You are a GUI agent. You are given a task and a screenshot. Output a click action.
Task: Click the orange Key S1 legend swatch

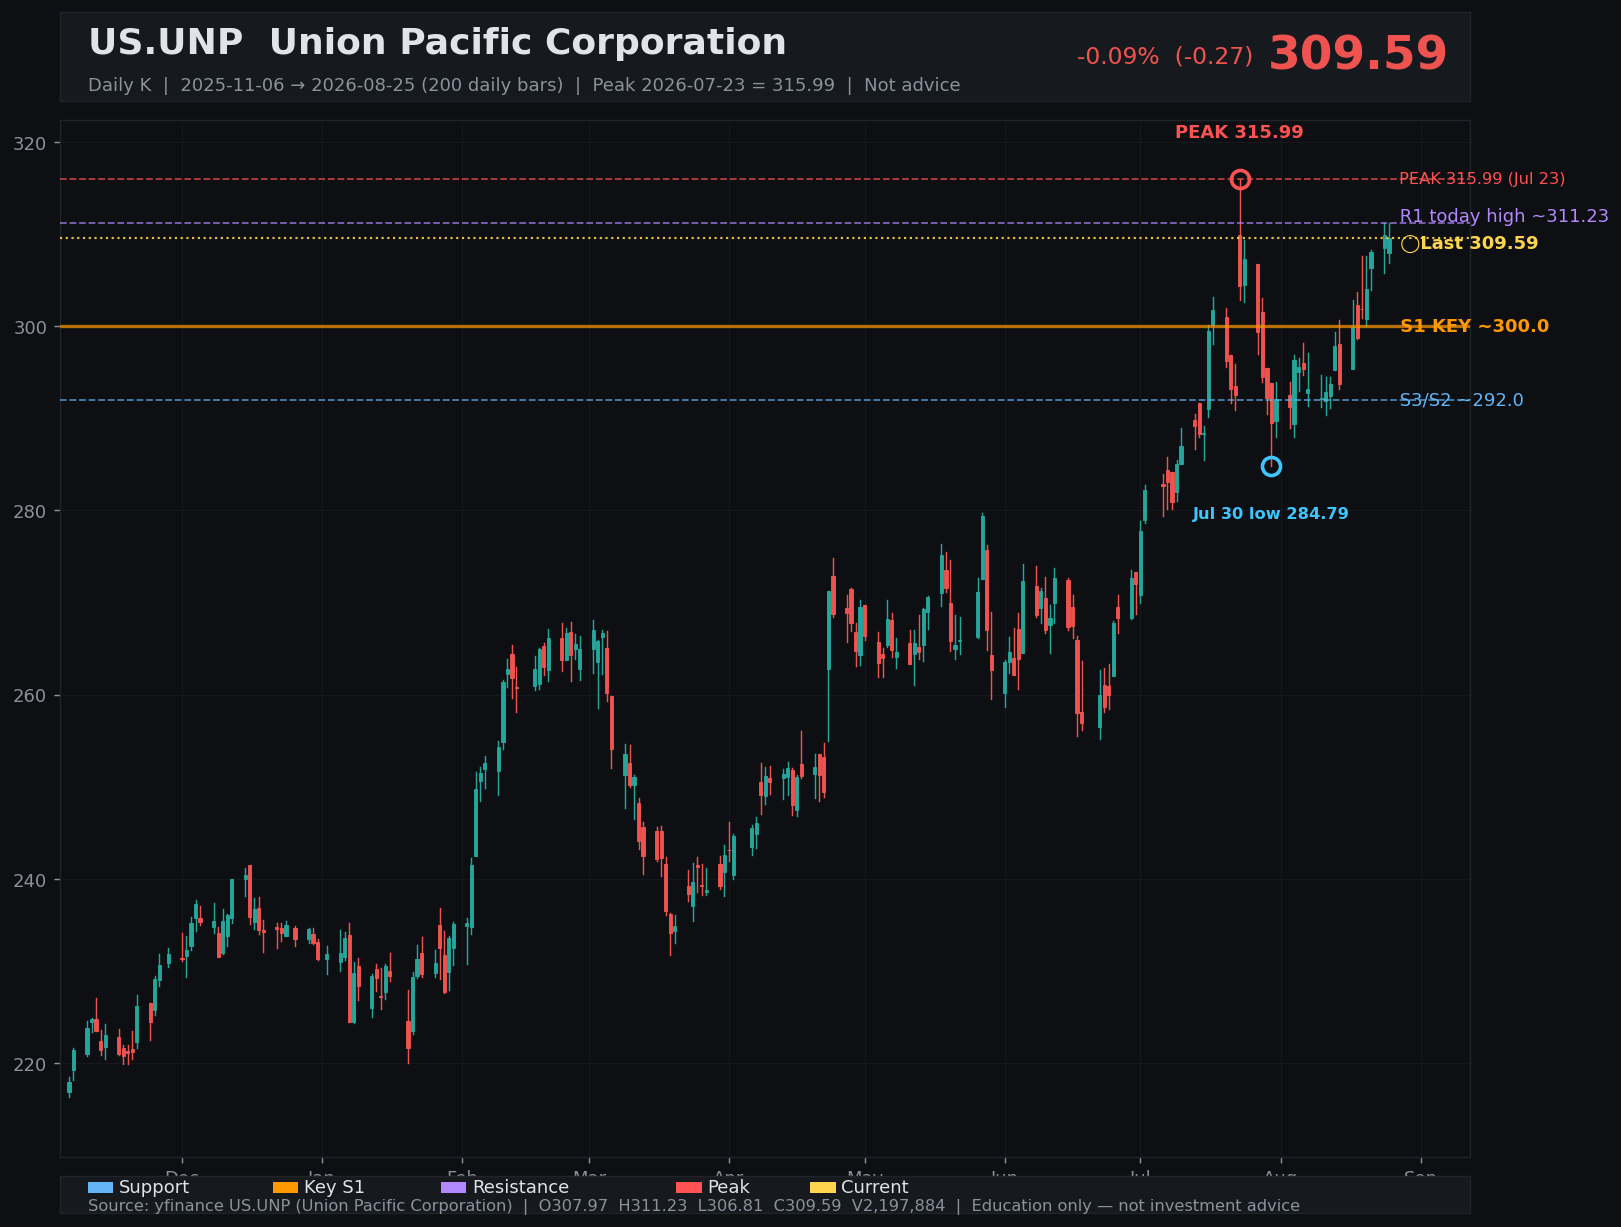285,1188
